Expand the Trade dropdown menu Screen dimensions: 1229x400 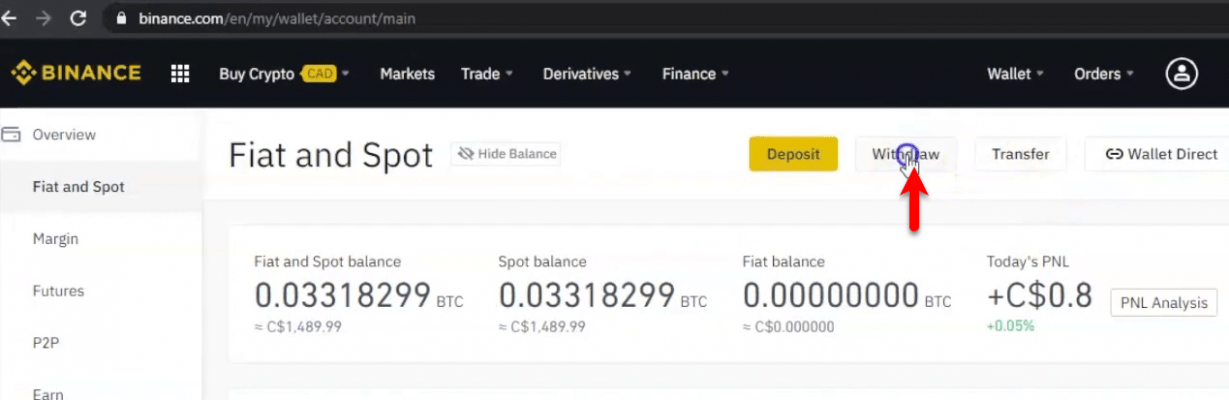[x=486, y=74]
